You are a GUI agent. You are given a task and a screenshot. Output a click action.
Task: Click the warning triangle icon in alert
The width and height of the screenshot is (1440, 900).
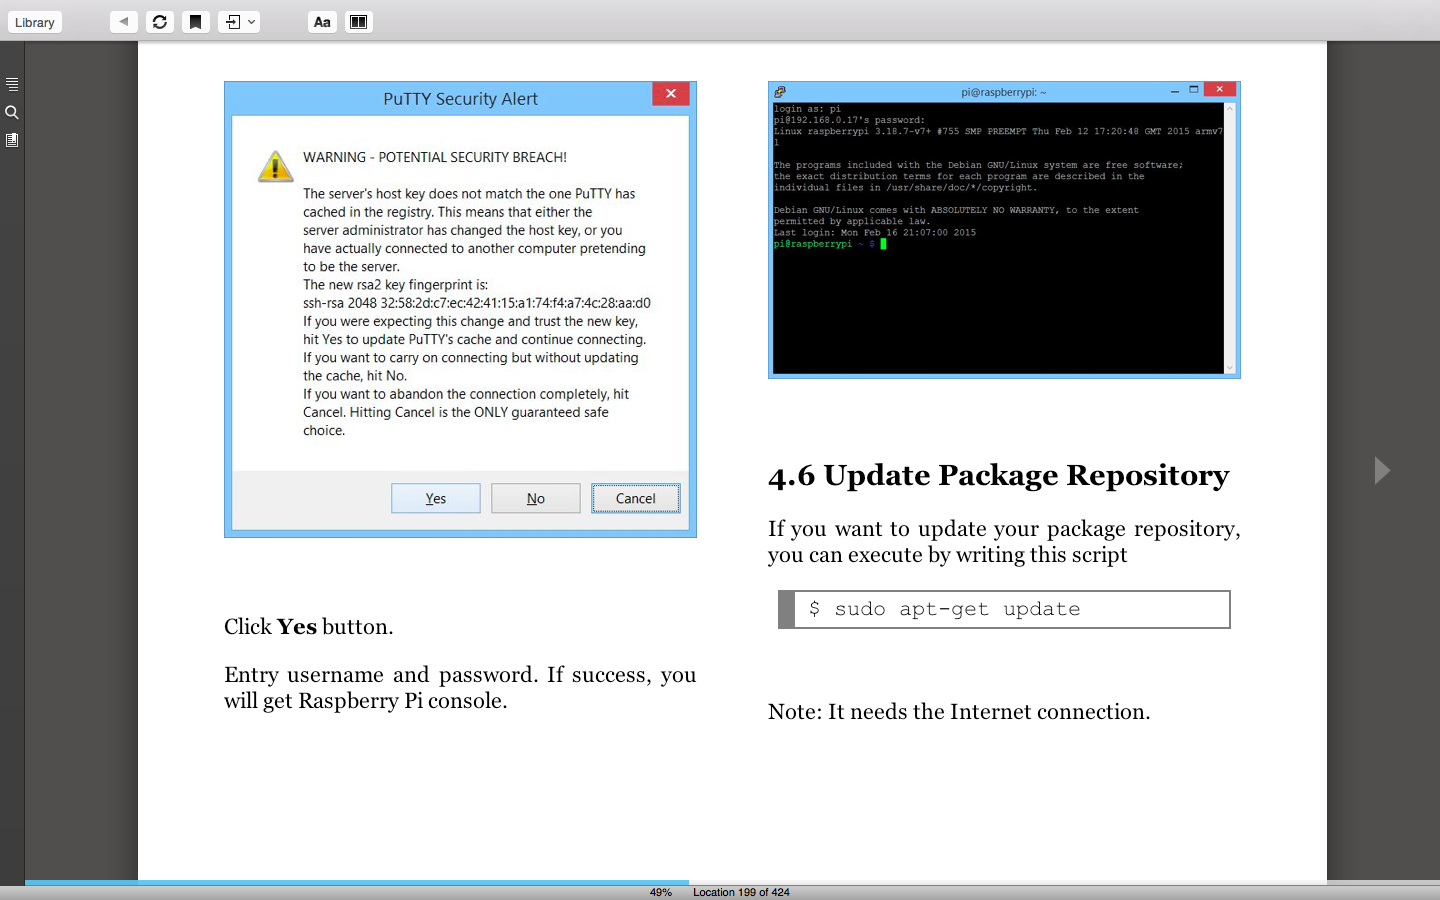click(275, 166)
